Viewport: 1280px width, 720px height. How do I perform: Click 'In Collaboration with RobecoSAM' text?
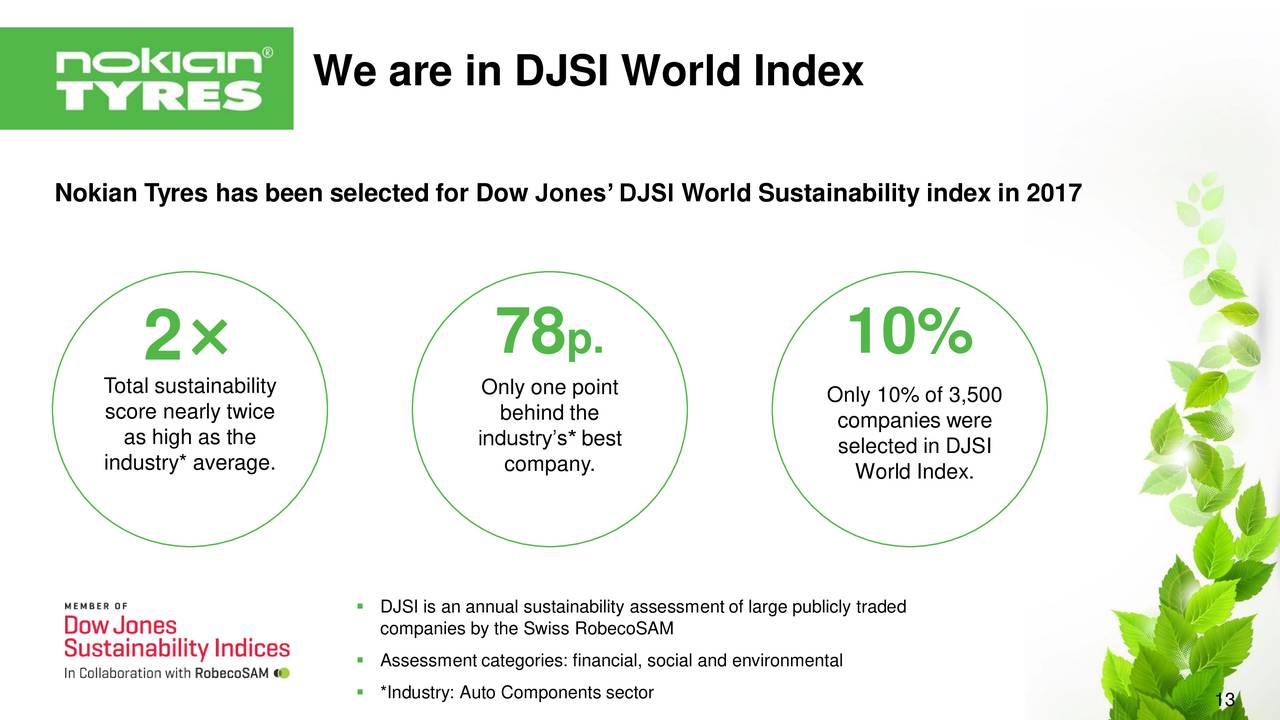[167, 673]
